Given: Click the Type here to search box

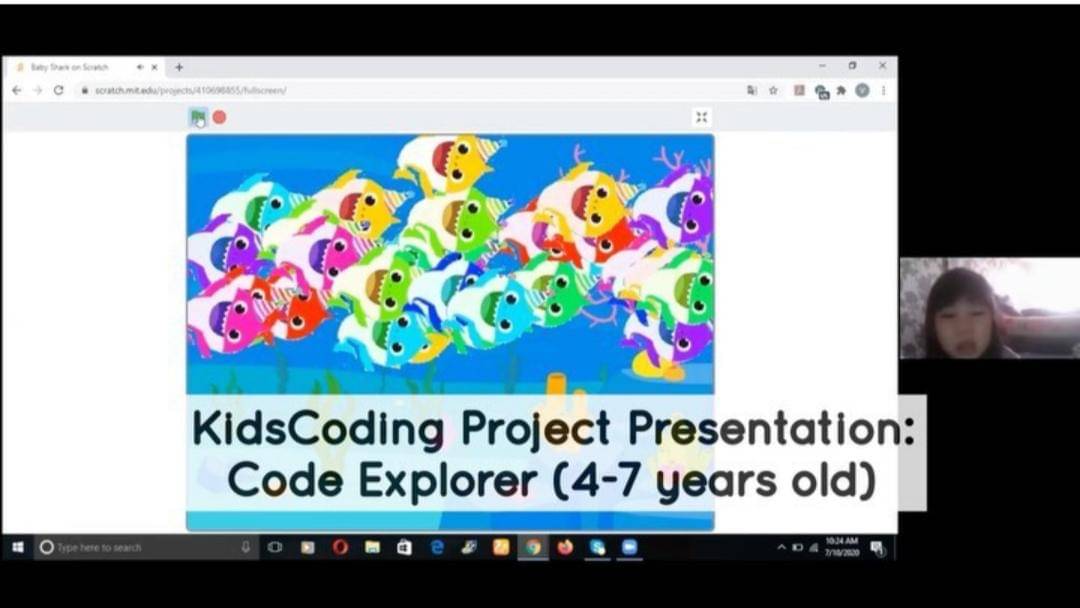Looking at the screenshot, I should click(140, 547).
